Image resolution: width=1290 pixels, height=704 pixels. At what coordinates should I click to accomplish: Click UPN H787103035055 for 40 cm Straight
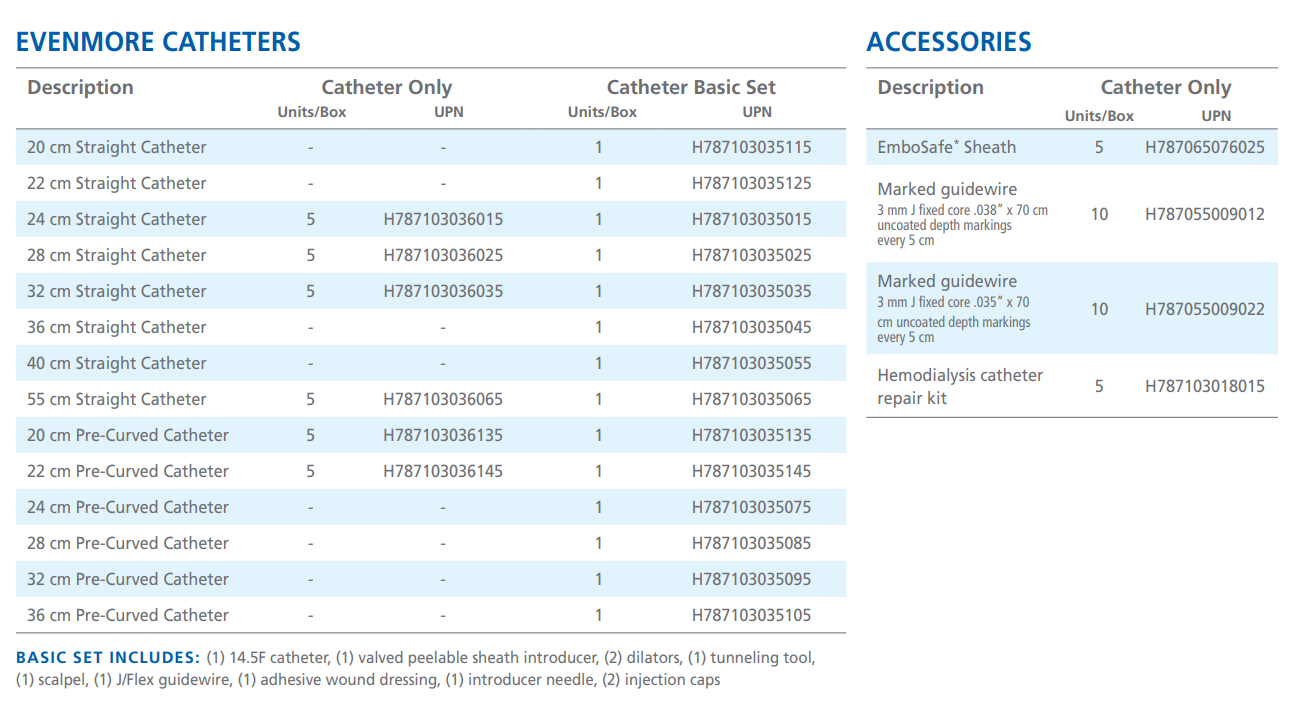coord(751,363)
